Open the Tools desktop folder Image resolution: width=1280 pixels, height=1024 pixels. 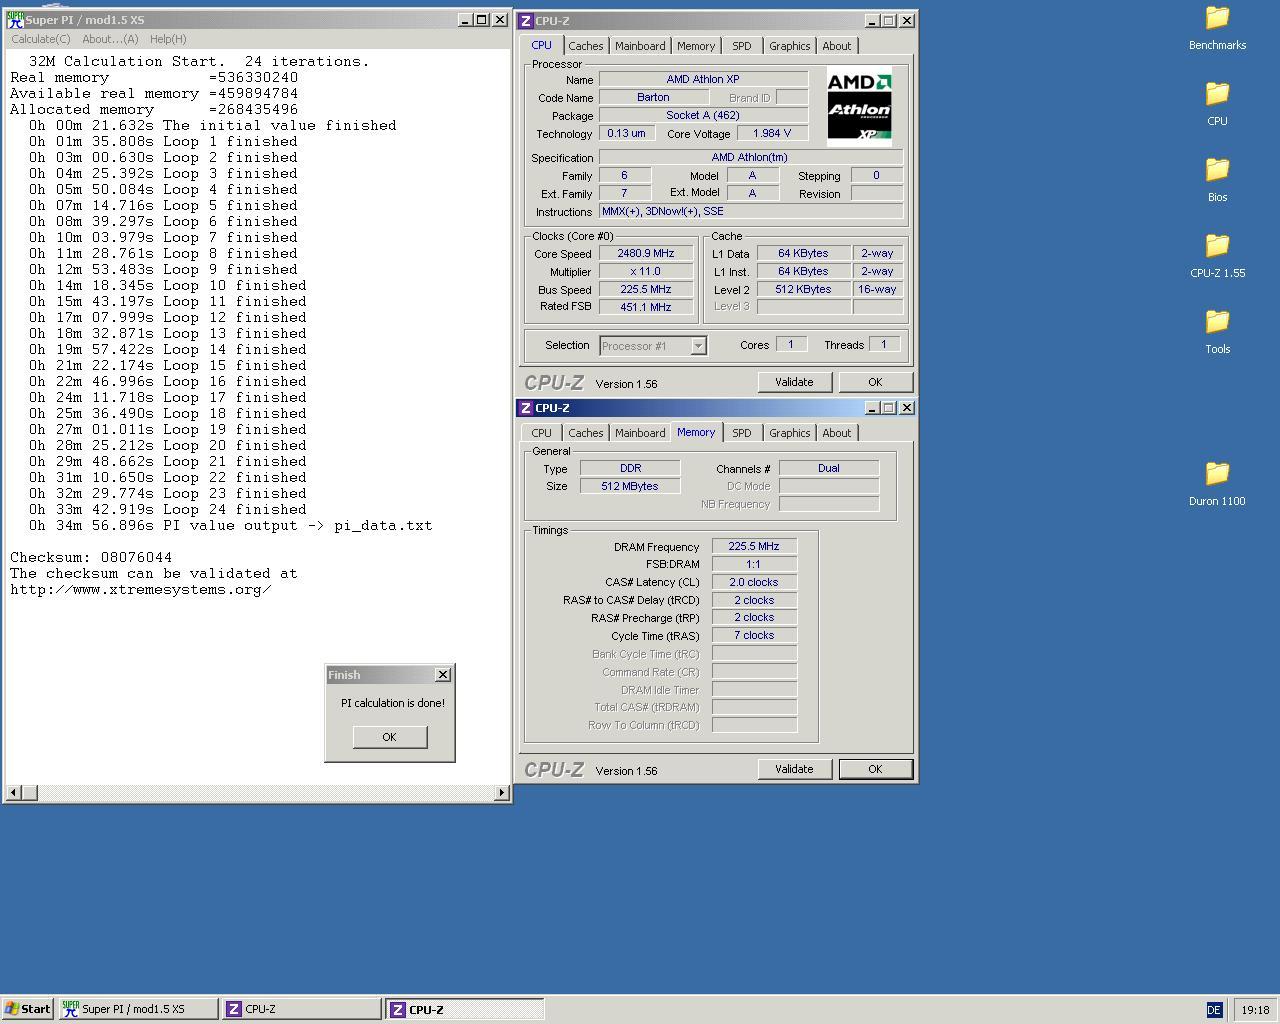(1217, 331)
